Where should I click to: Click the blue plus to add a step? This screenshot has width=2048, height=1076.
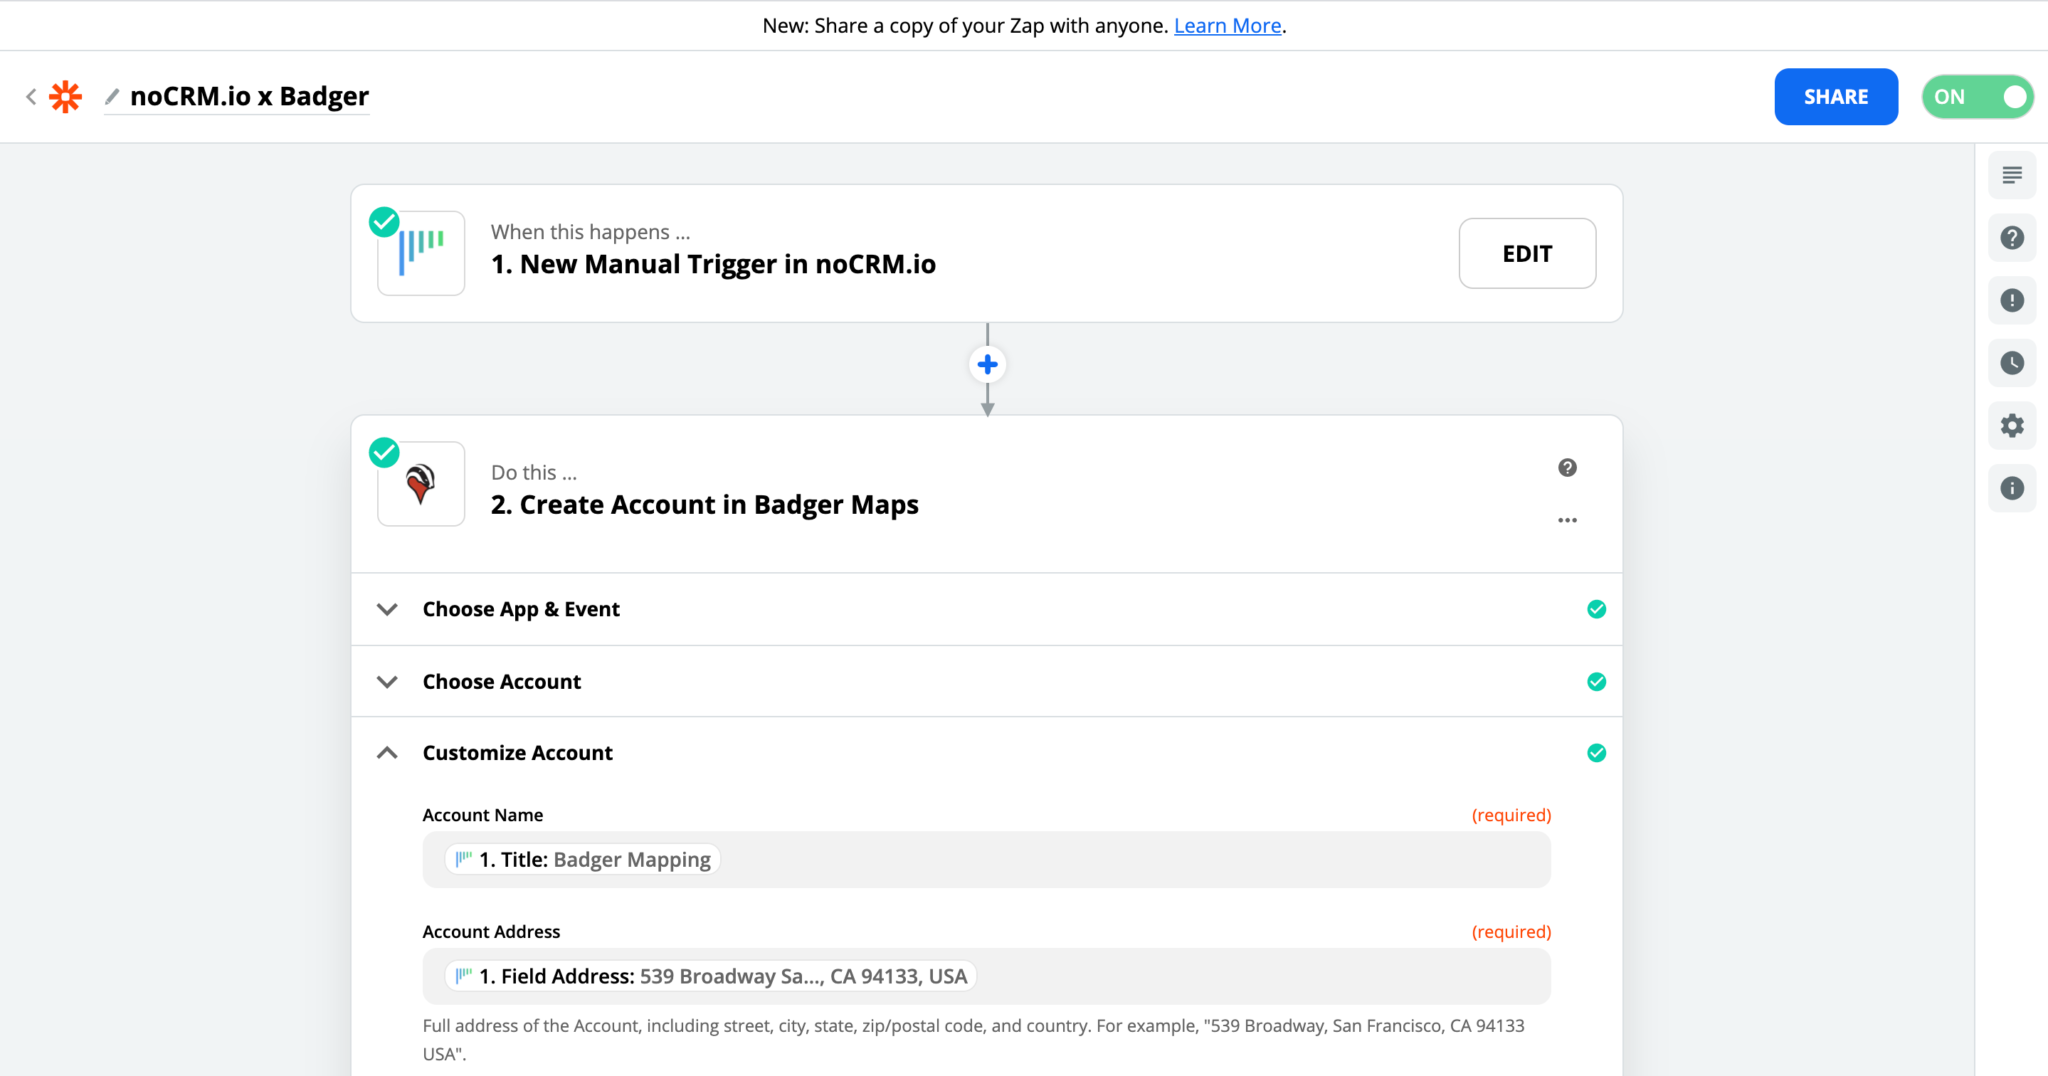(x=987, y=365)
